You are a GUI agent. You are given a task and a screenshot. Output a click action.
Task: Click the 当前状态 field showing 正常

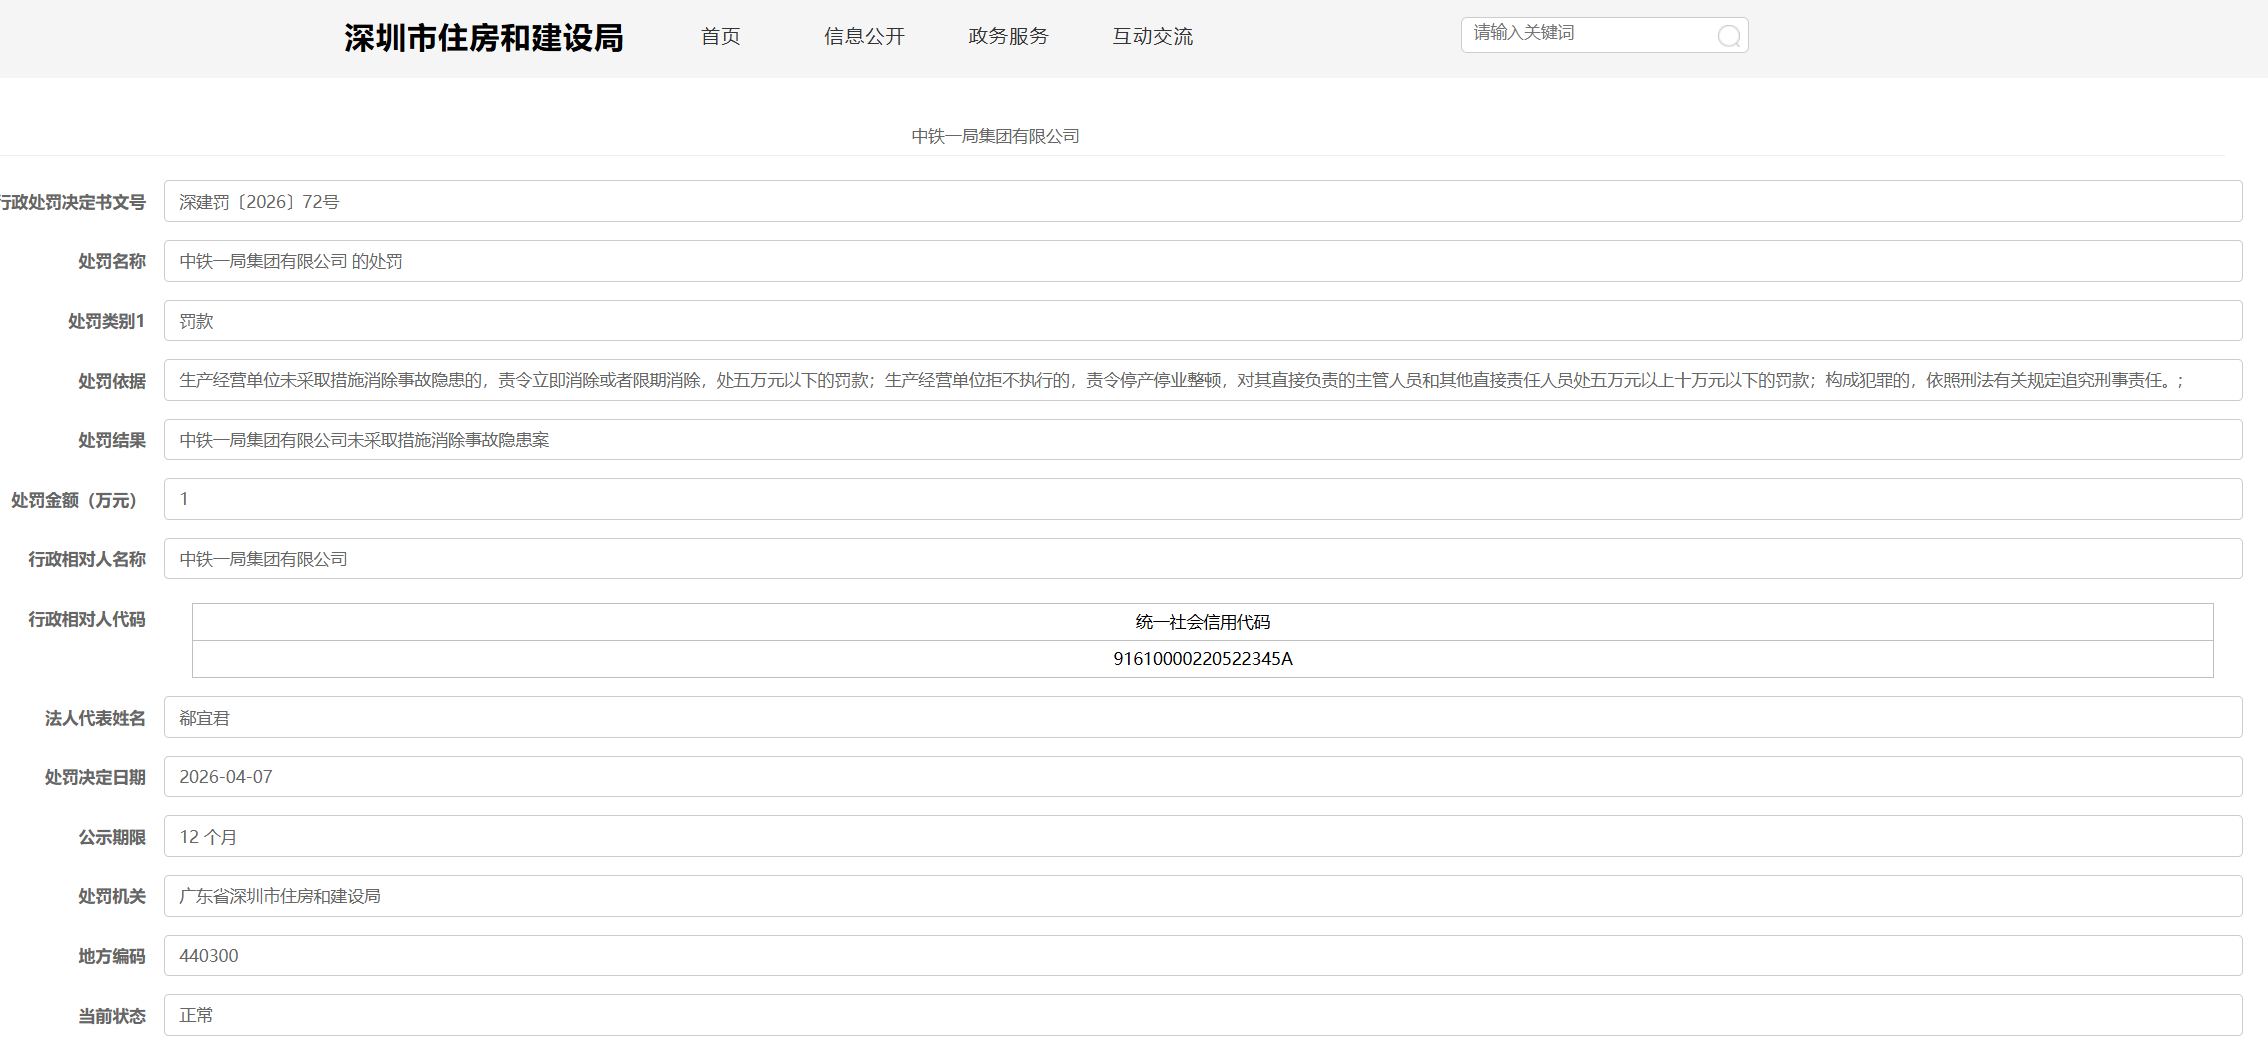click(x=1202, y=1015)
